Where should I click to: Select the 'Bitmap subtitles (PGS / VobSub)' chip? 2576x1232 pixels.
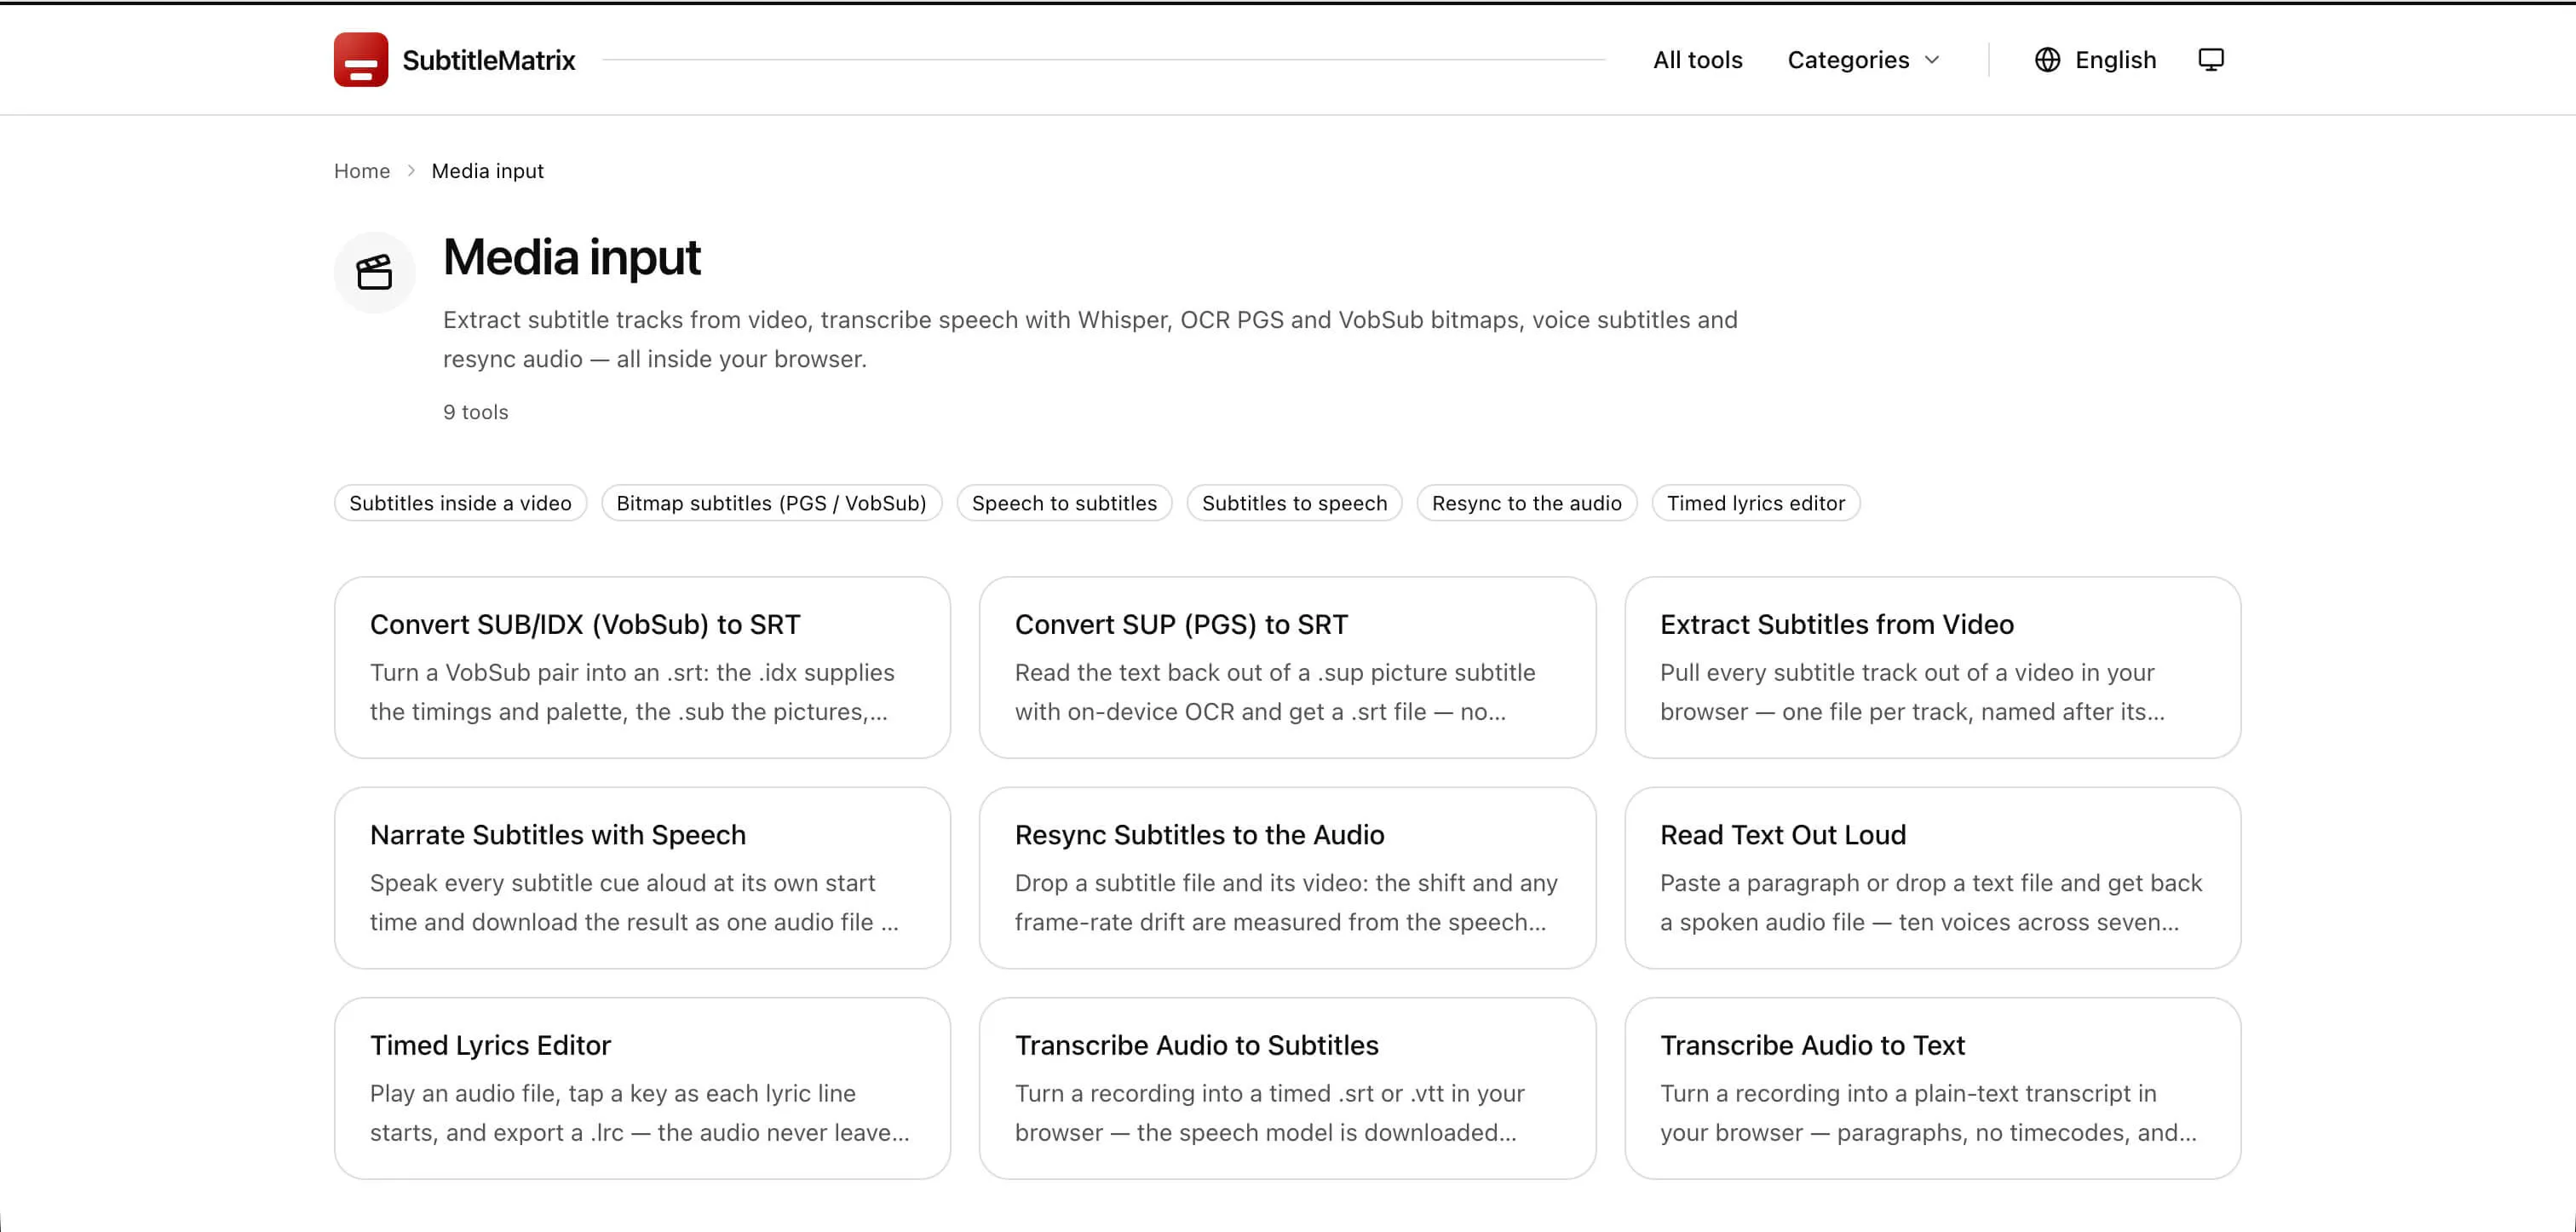coord(771,503)
